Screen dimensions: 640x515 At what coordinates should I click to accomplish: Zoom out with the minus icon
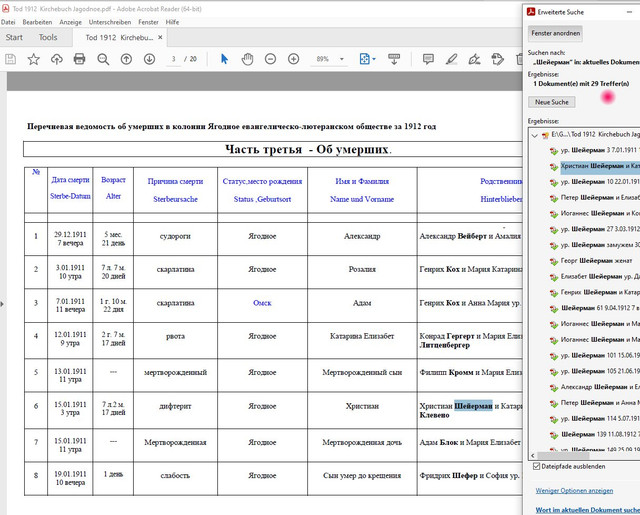(x=270, y=59)
